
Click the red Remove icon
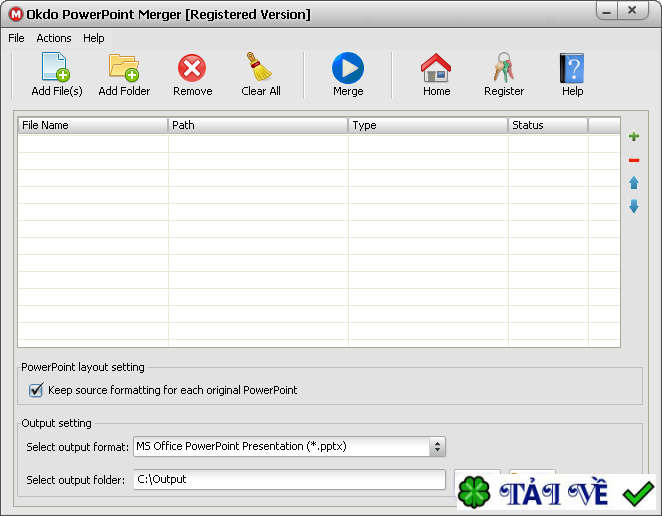click(192, 68)
